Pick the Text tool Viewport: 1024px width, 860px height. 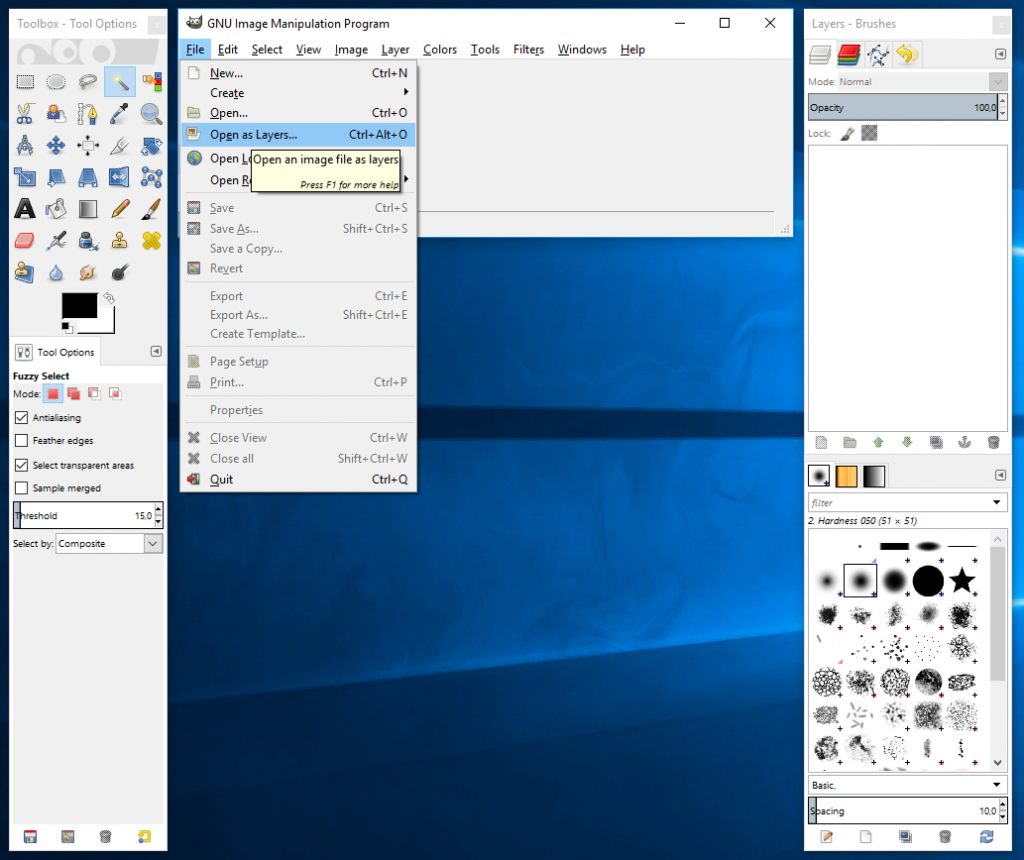(x=24, y=208)
